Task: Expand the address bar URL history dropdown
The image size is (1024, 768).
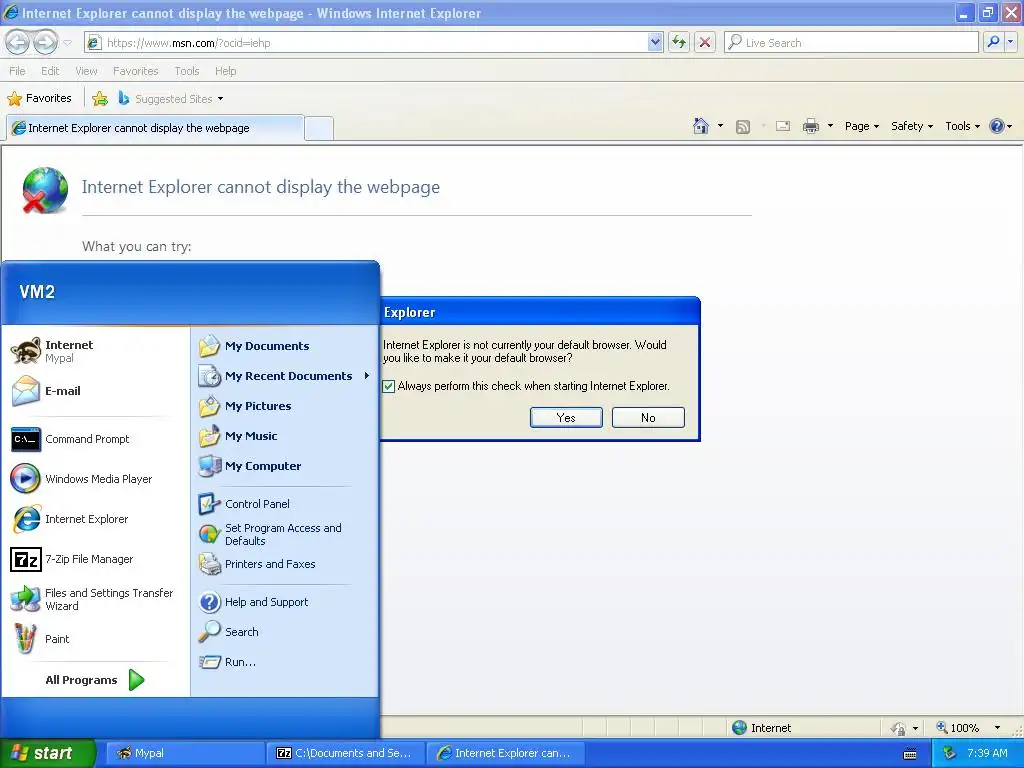Action: 655,42
